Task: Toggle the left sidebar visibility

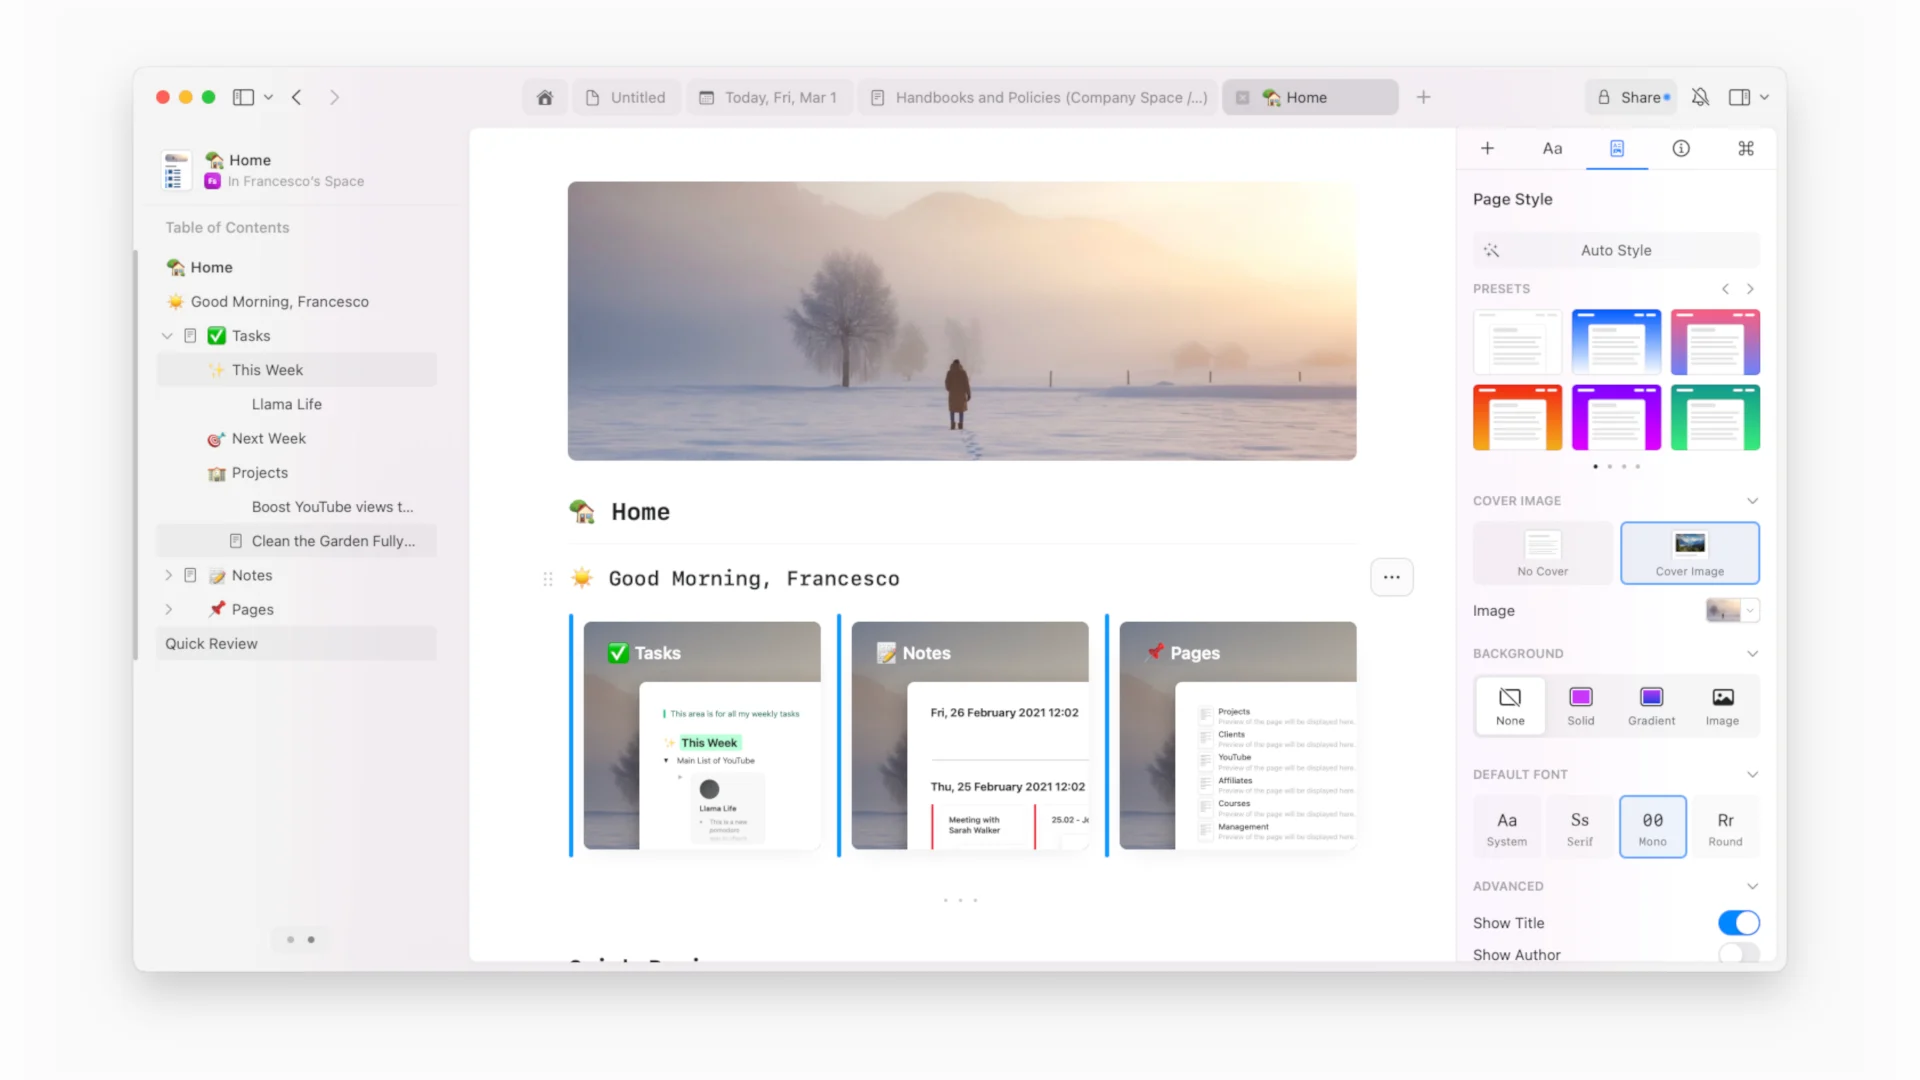Action: coord(242,96)
